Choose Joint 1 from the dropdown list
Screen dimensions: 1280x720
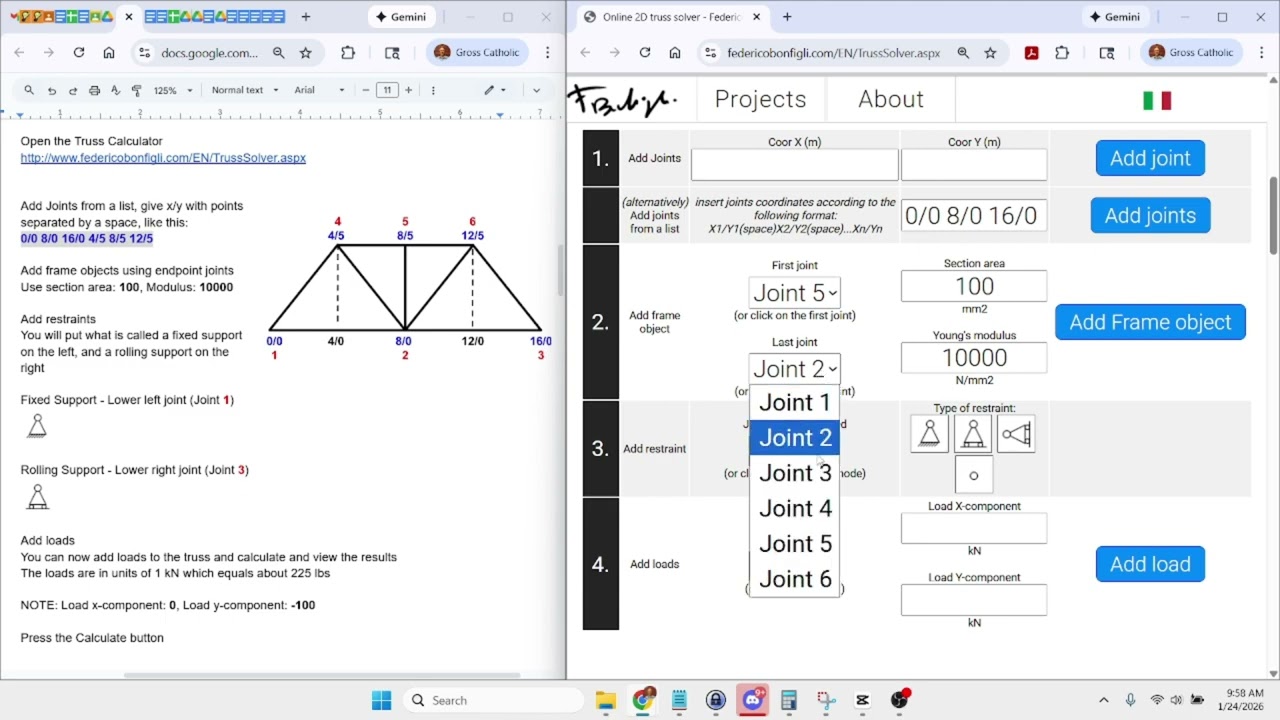click(795, 402)
